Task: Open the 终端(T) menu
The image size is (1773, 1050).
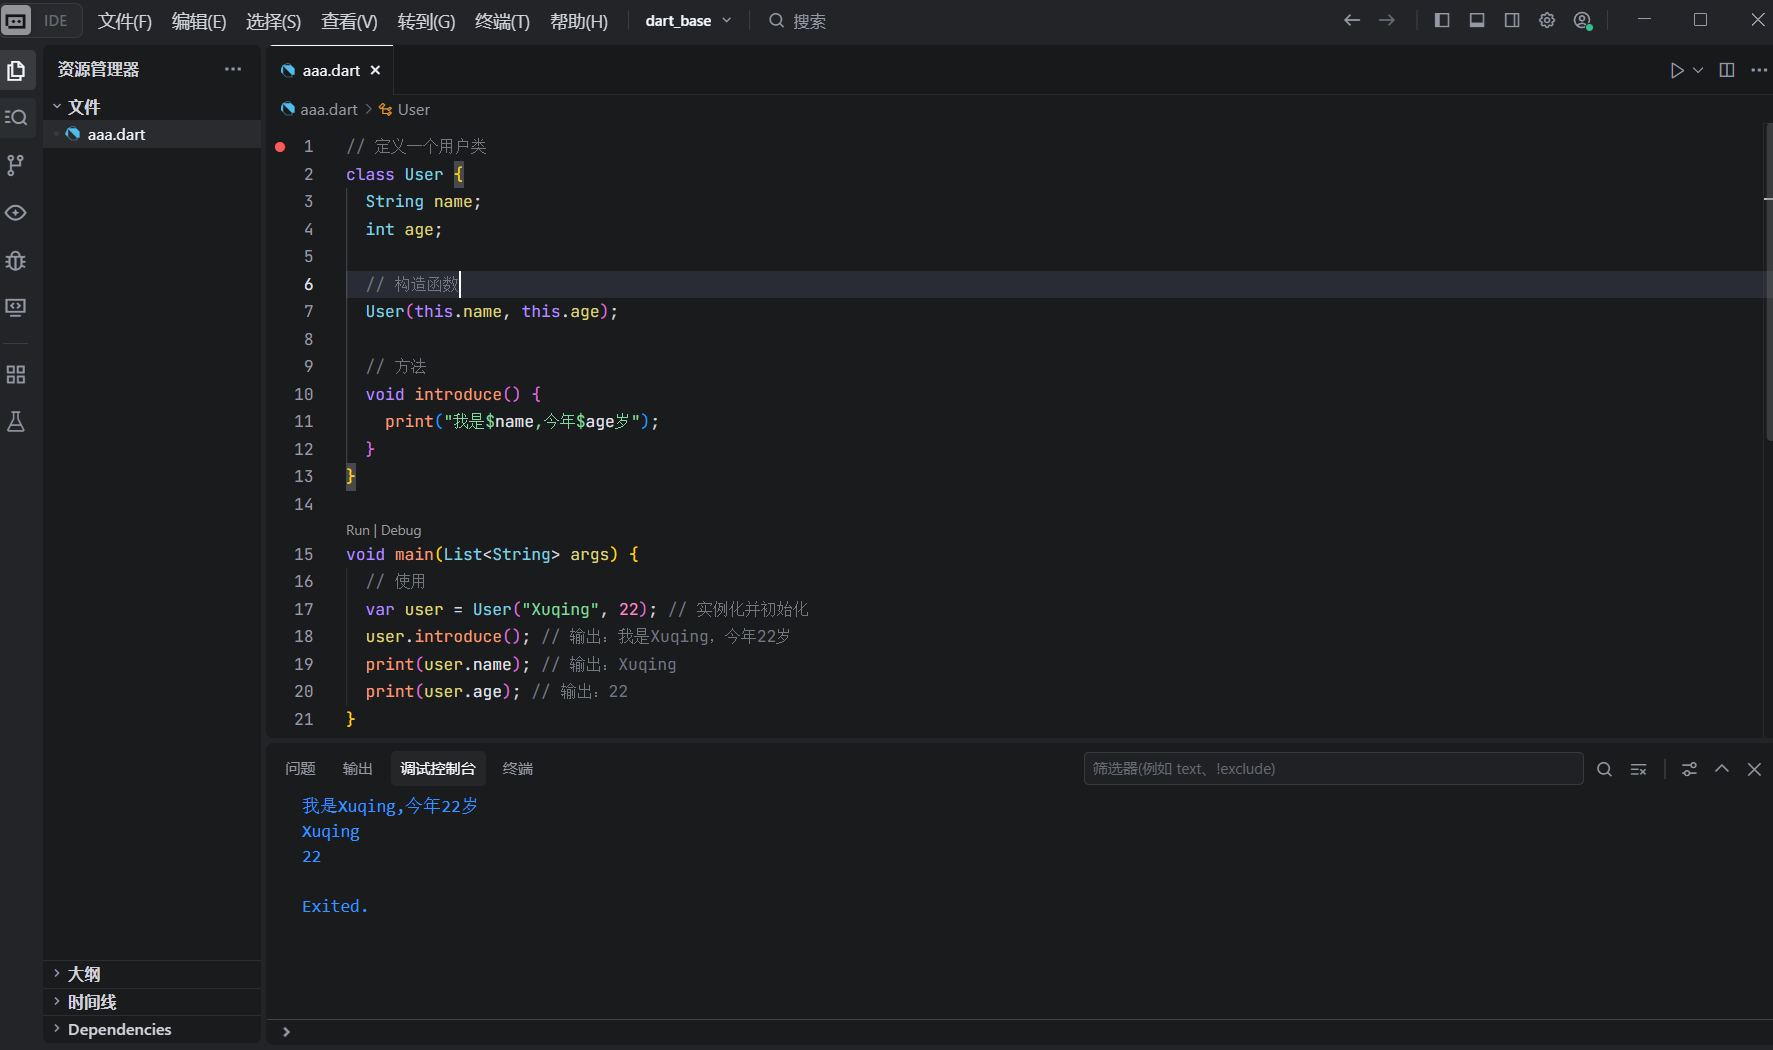Action: click(x=502, y=21)
